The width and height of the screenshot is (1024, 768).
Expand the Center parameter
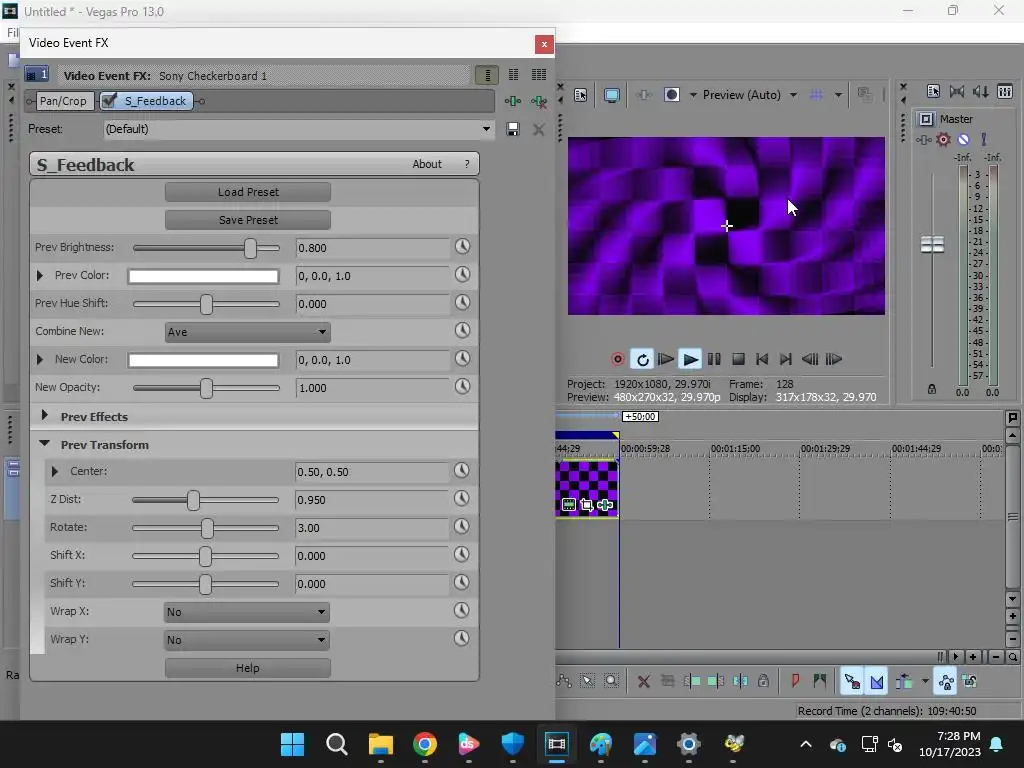point(55,471)
